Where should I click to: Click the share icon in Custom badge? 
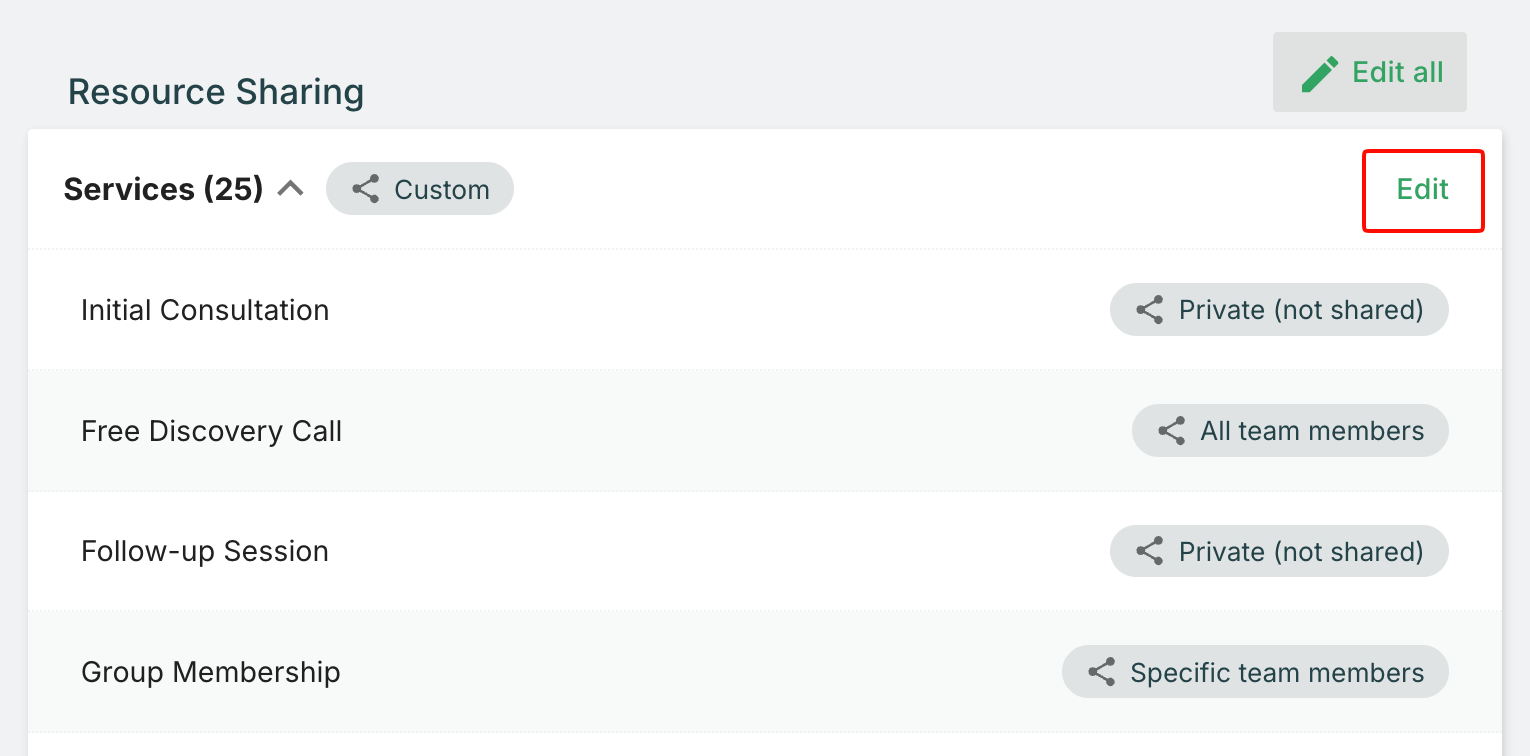tap(366, 189)
